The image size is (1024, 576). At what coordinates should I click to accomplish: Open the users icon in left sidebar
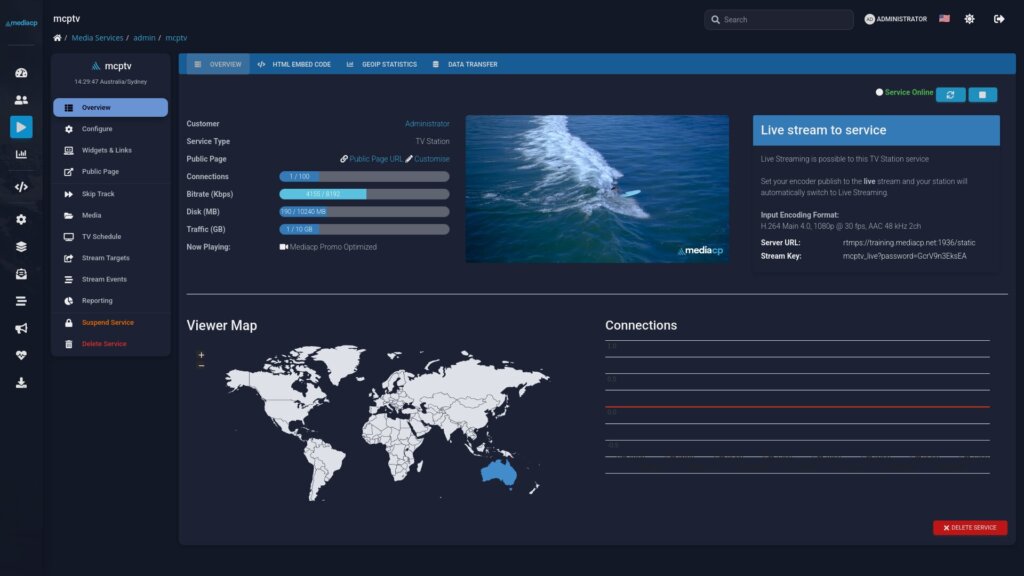(21, 100)
